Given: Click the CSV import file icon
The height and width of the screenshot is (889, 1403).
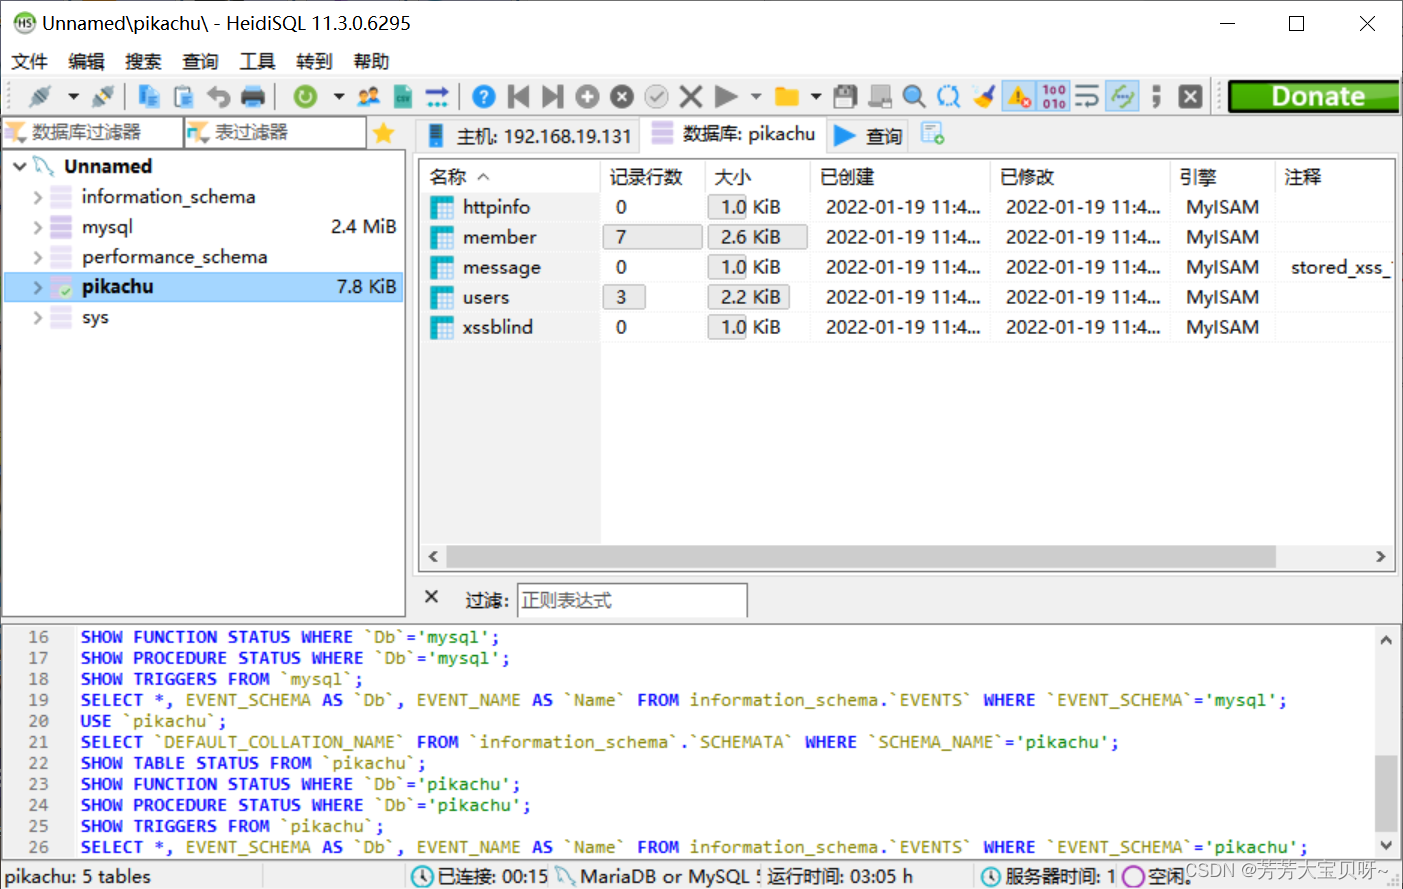Looking at the screenshot, I should (402, 96).
